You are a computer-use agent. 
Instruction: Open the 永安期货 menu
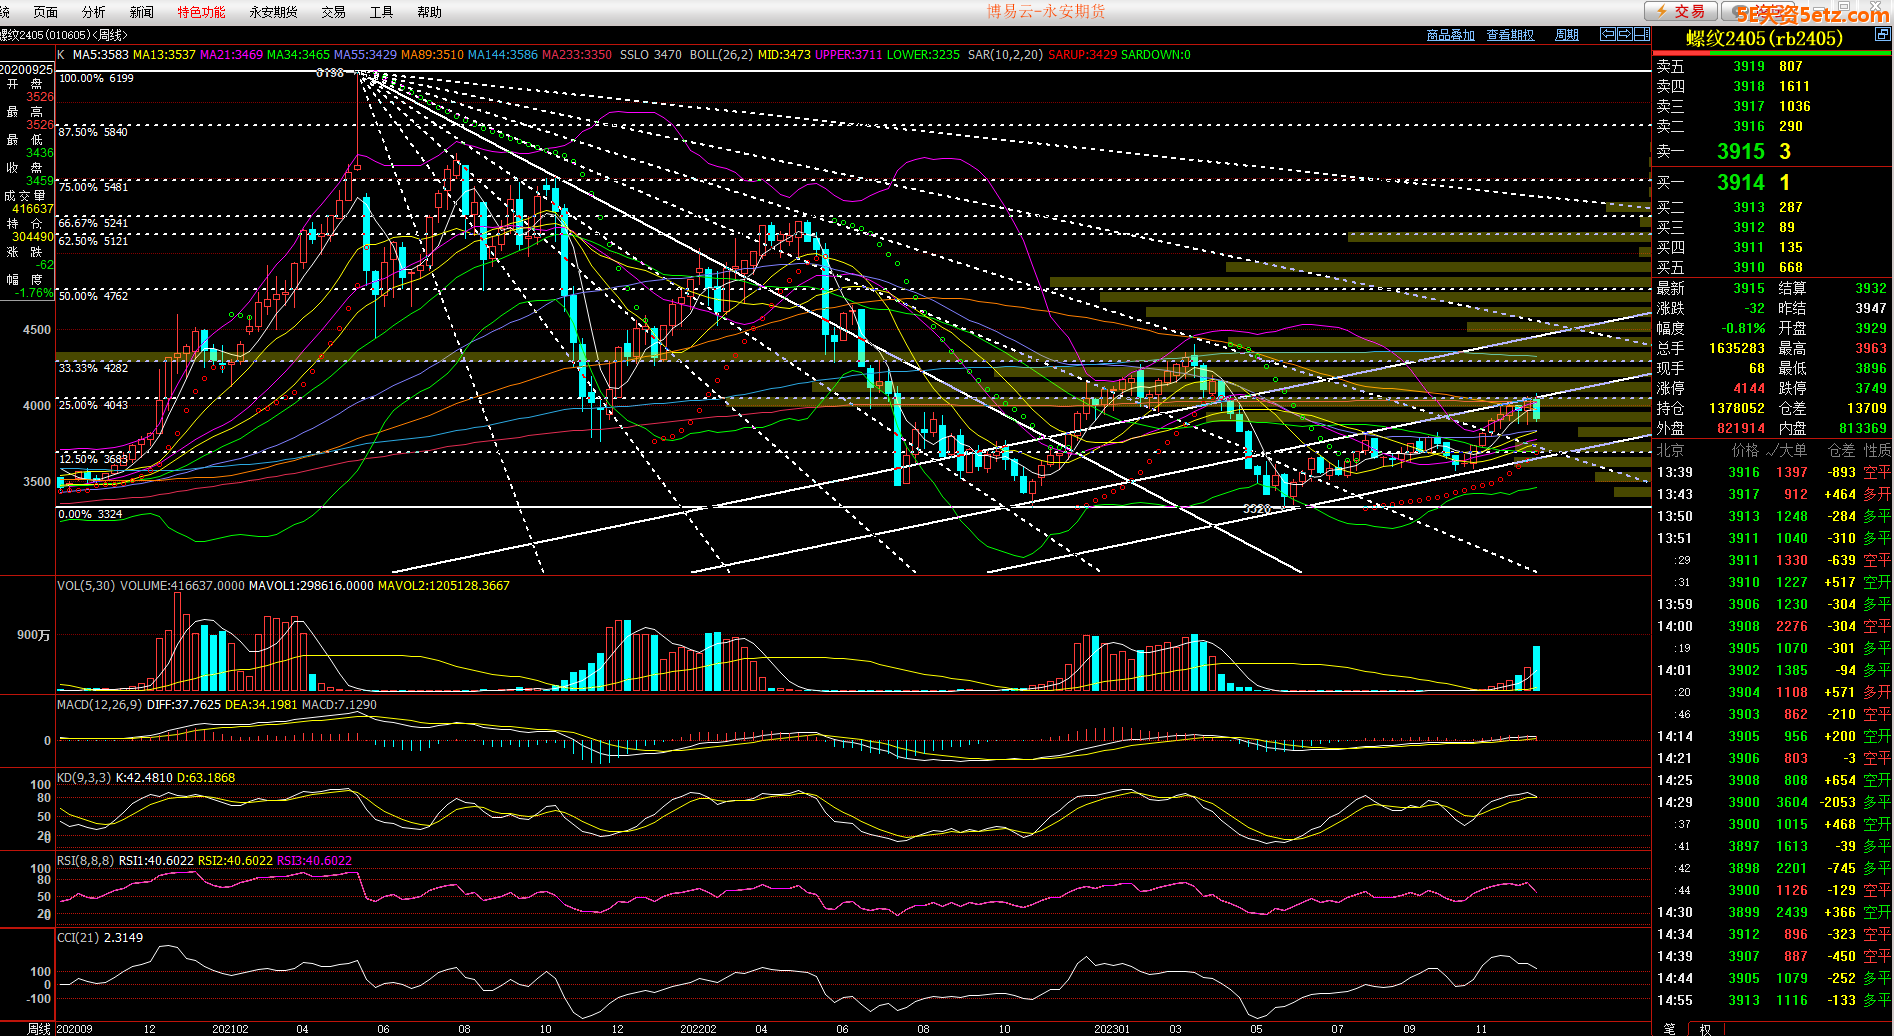(x=273, y=12)
